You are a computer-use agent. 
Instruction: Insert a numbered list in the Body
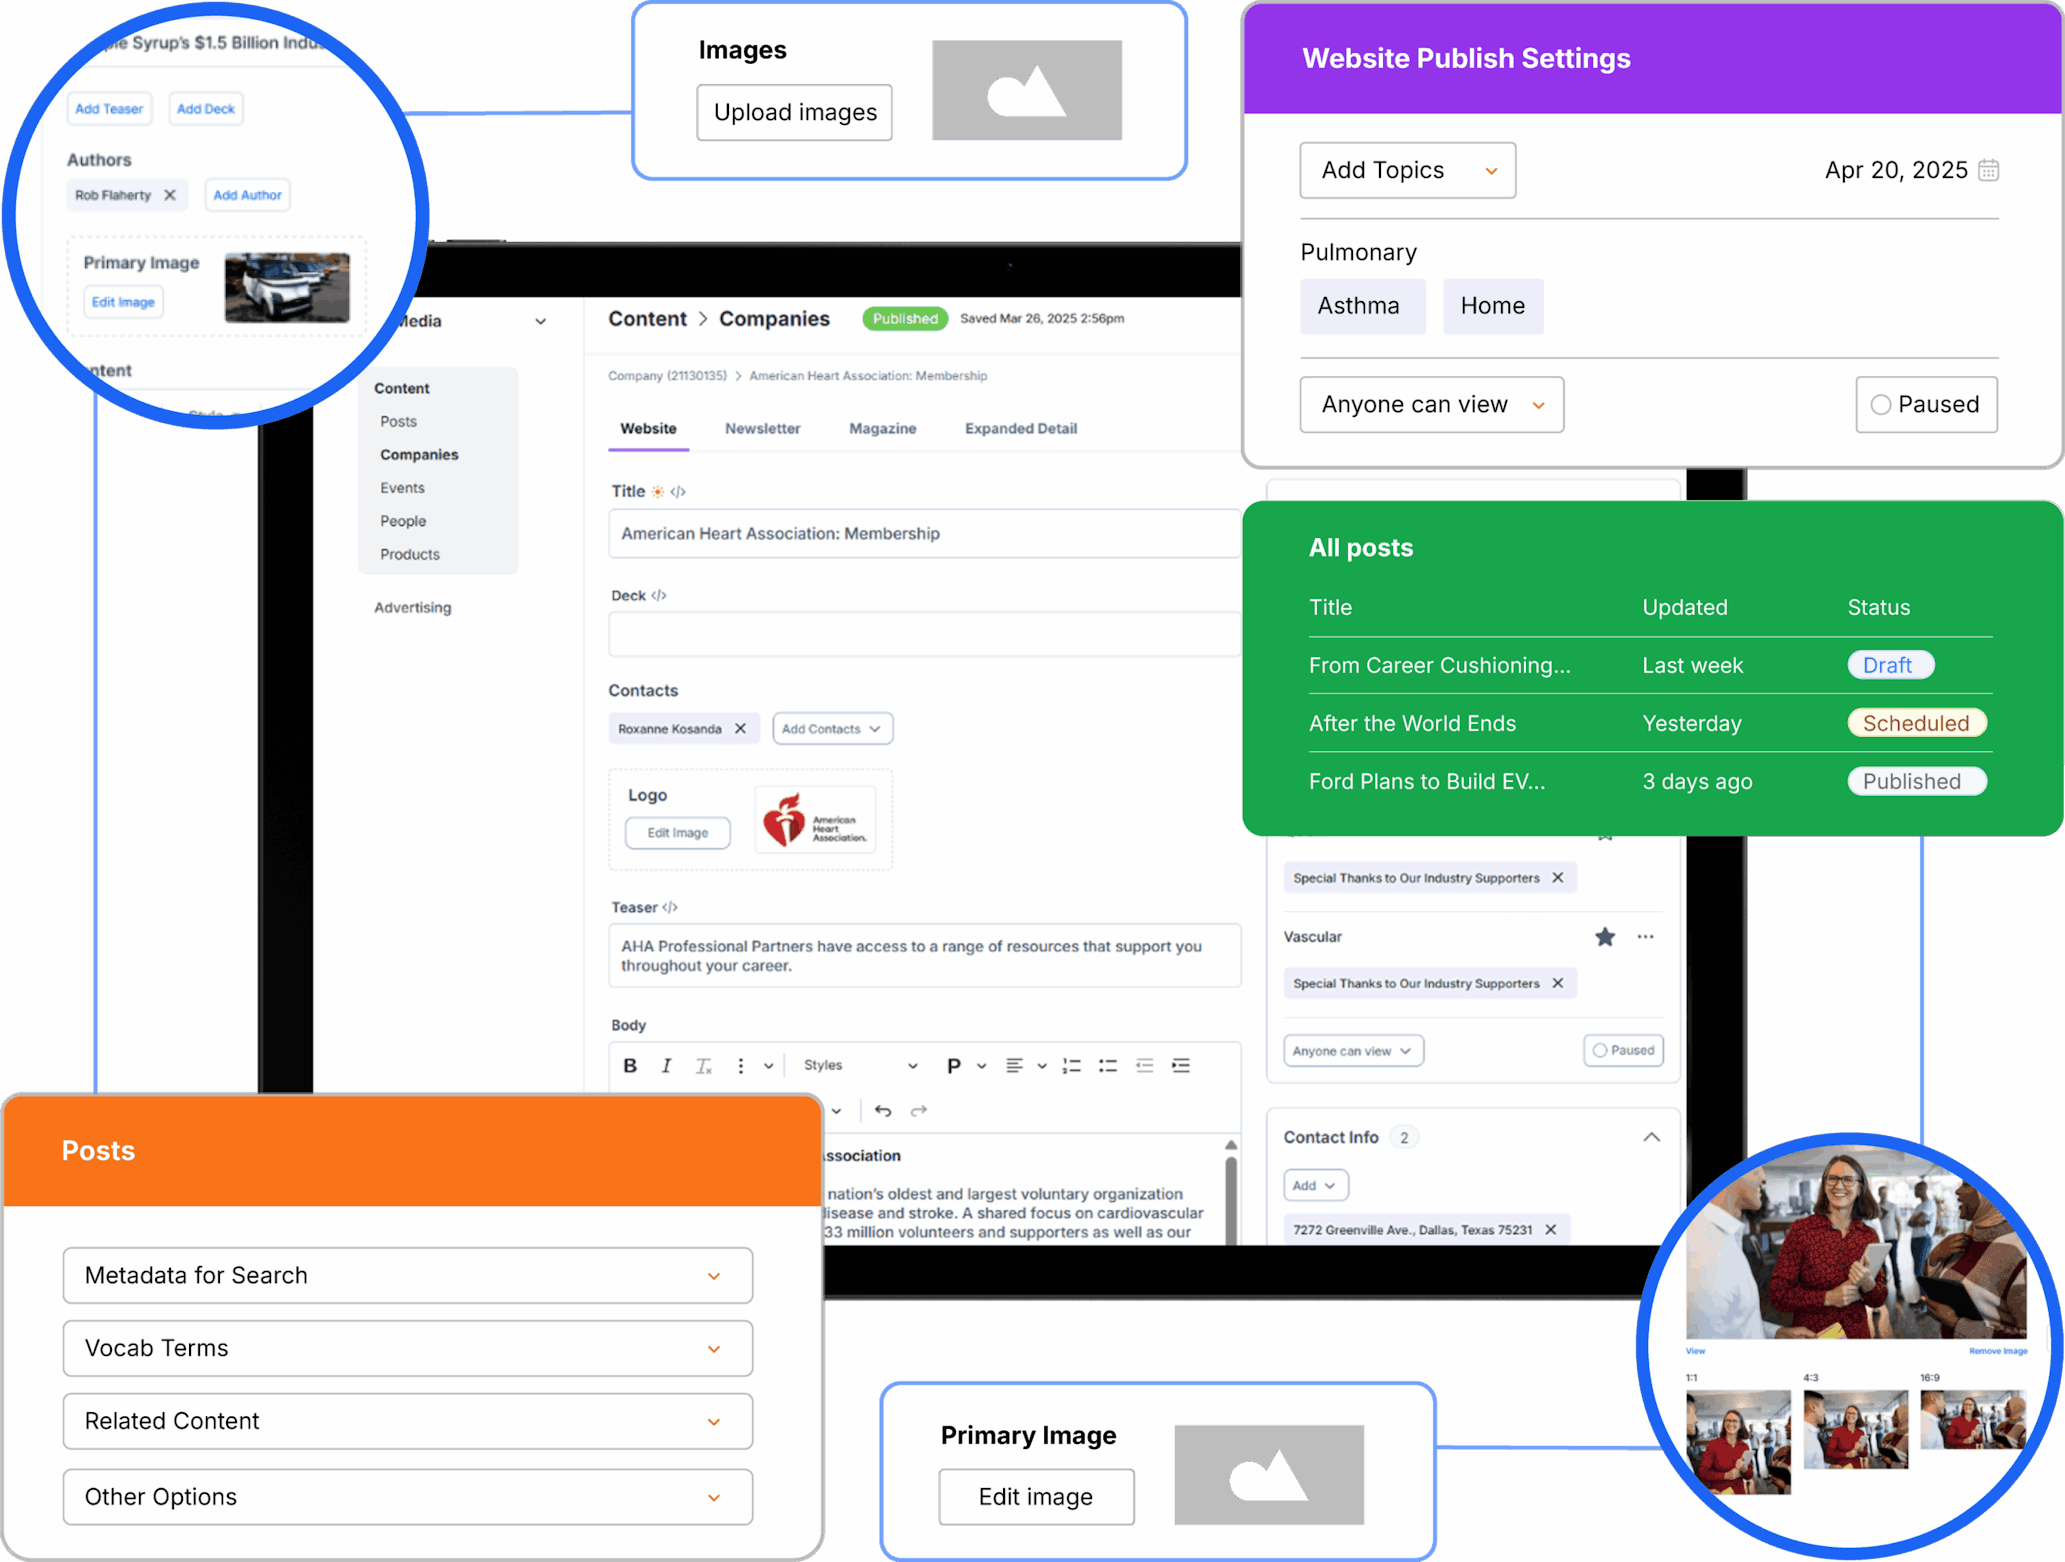coord(1070,1065)
